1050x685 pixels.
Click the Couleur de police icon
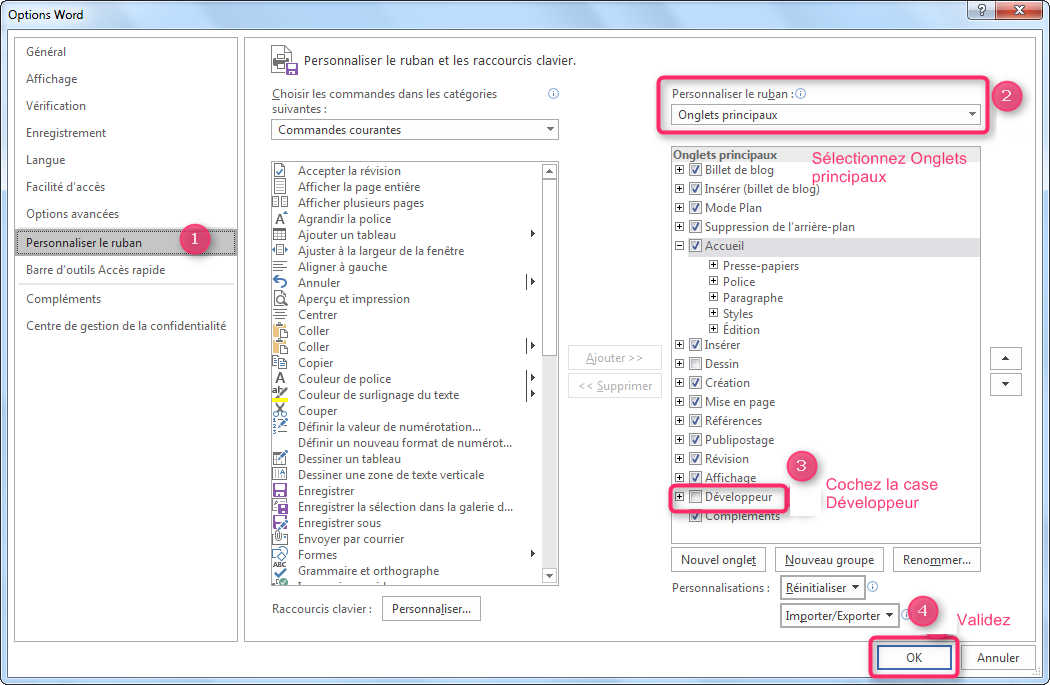click(280, 379)
